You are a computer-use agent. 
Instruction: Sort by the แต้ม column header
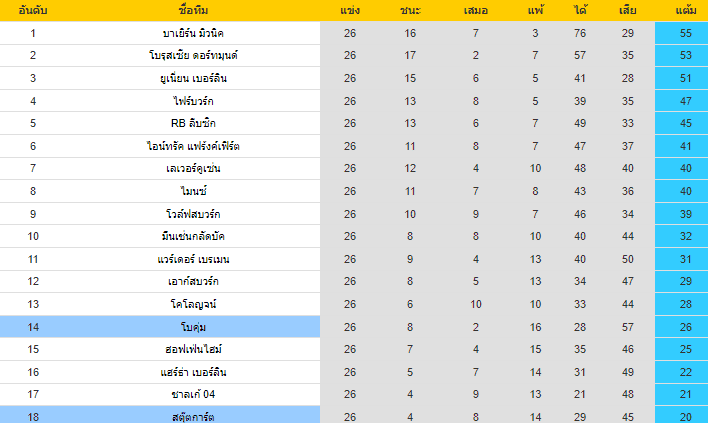686,11
